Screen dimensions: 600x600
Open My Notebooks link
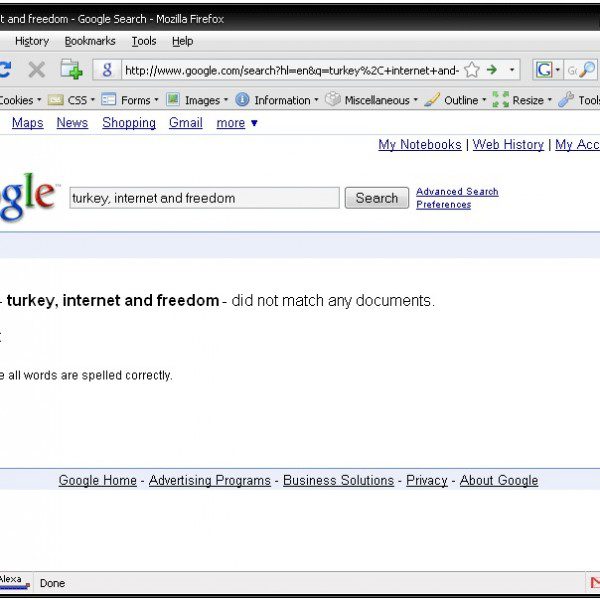coord(420,145)
